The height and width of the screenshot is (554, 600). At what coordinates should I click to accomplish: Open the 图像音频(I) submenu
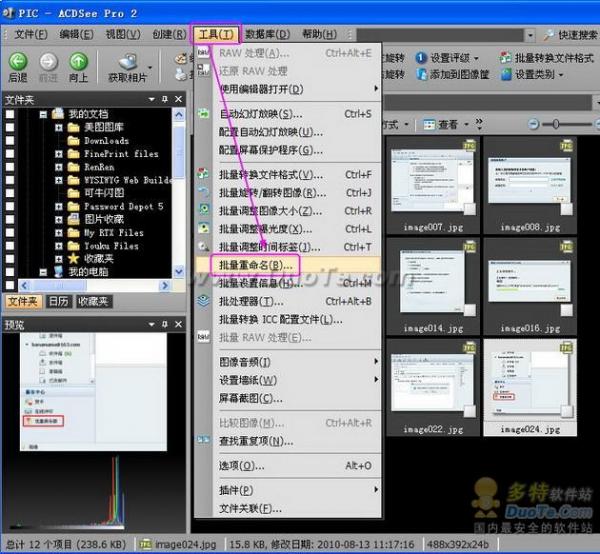tap(288, 362)
